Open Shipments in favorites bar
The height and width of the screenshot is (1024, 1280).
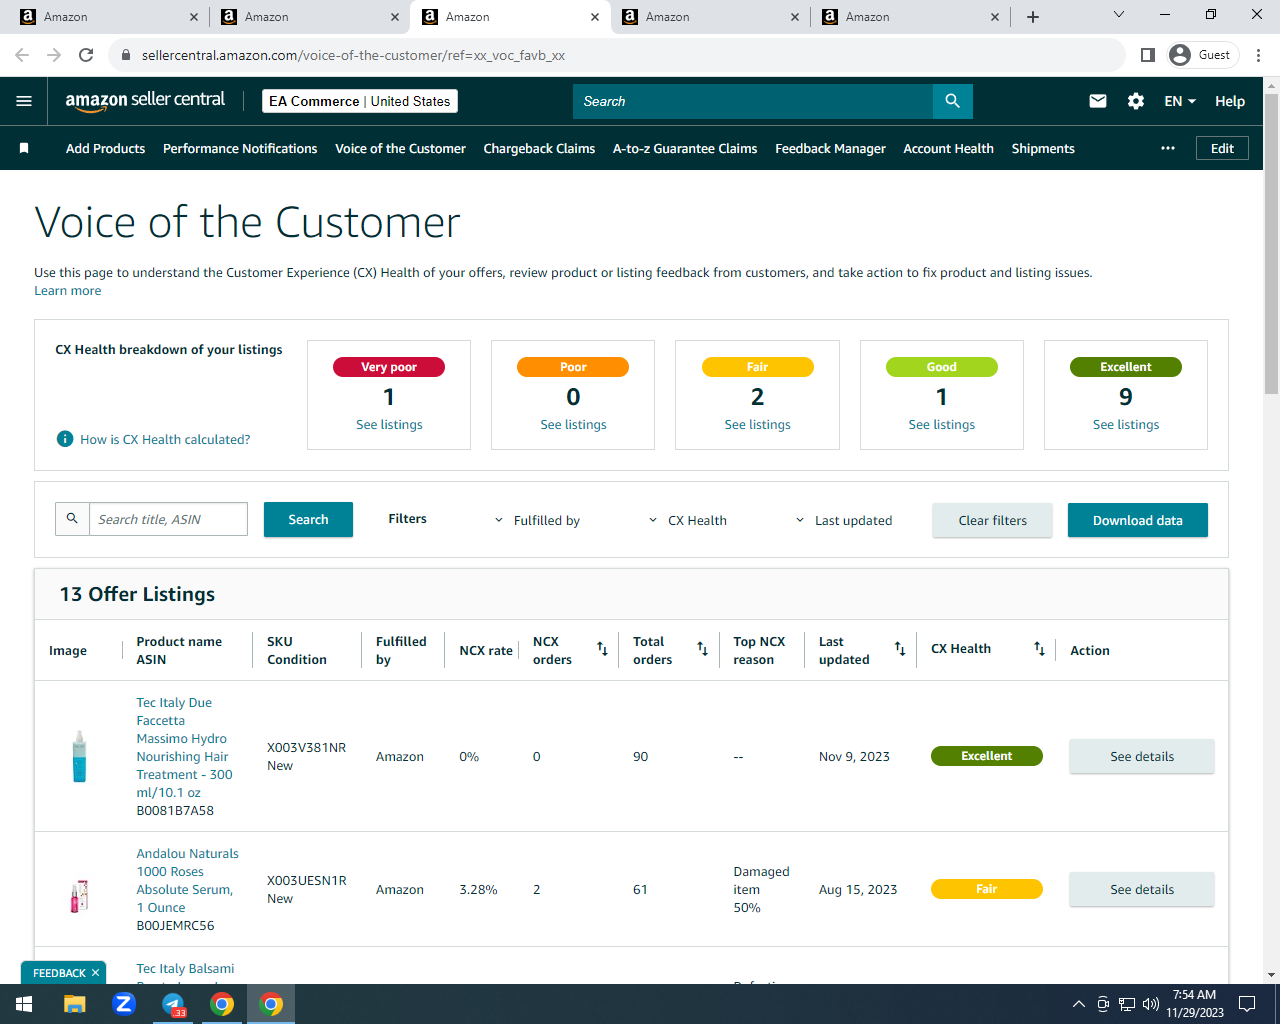[x=1043, y=148]
